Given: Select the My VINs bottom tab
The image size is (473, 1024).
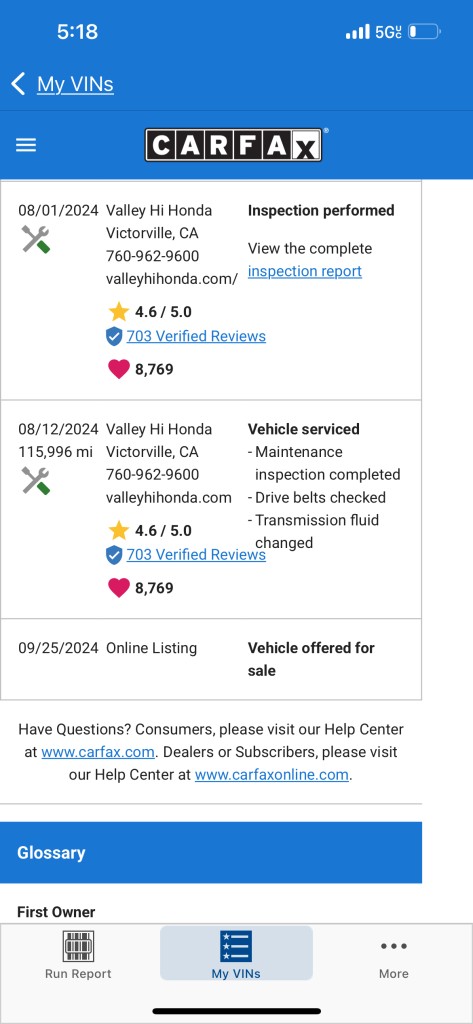Looking at the screenshot, I should click(x=236, y=954).
